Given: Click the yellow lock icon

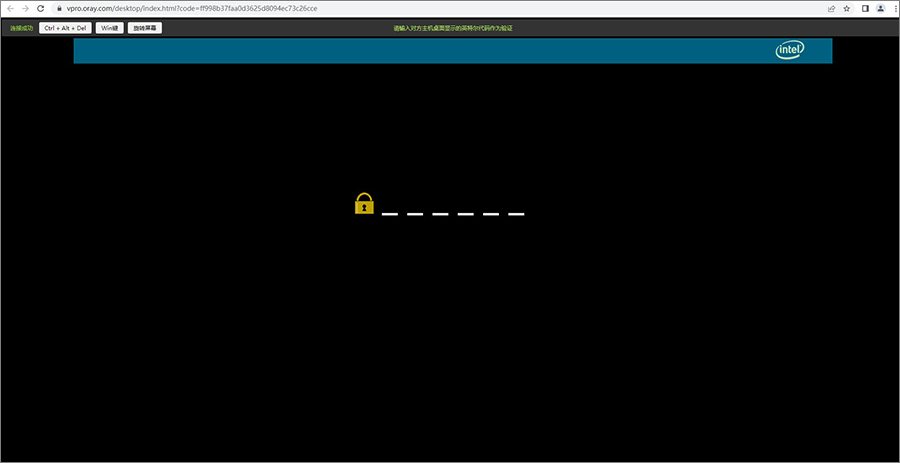Looking at the screenshot, I should tap(364, 204).
